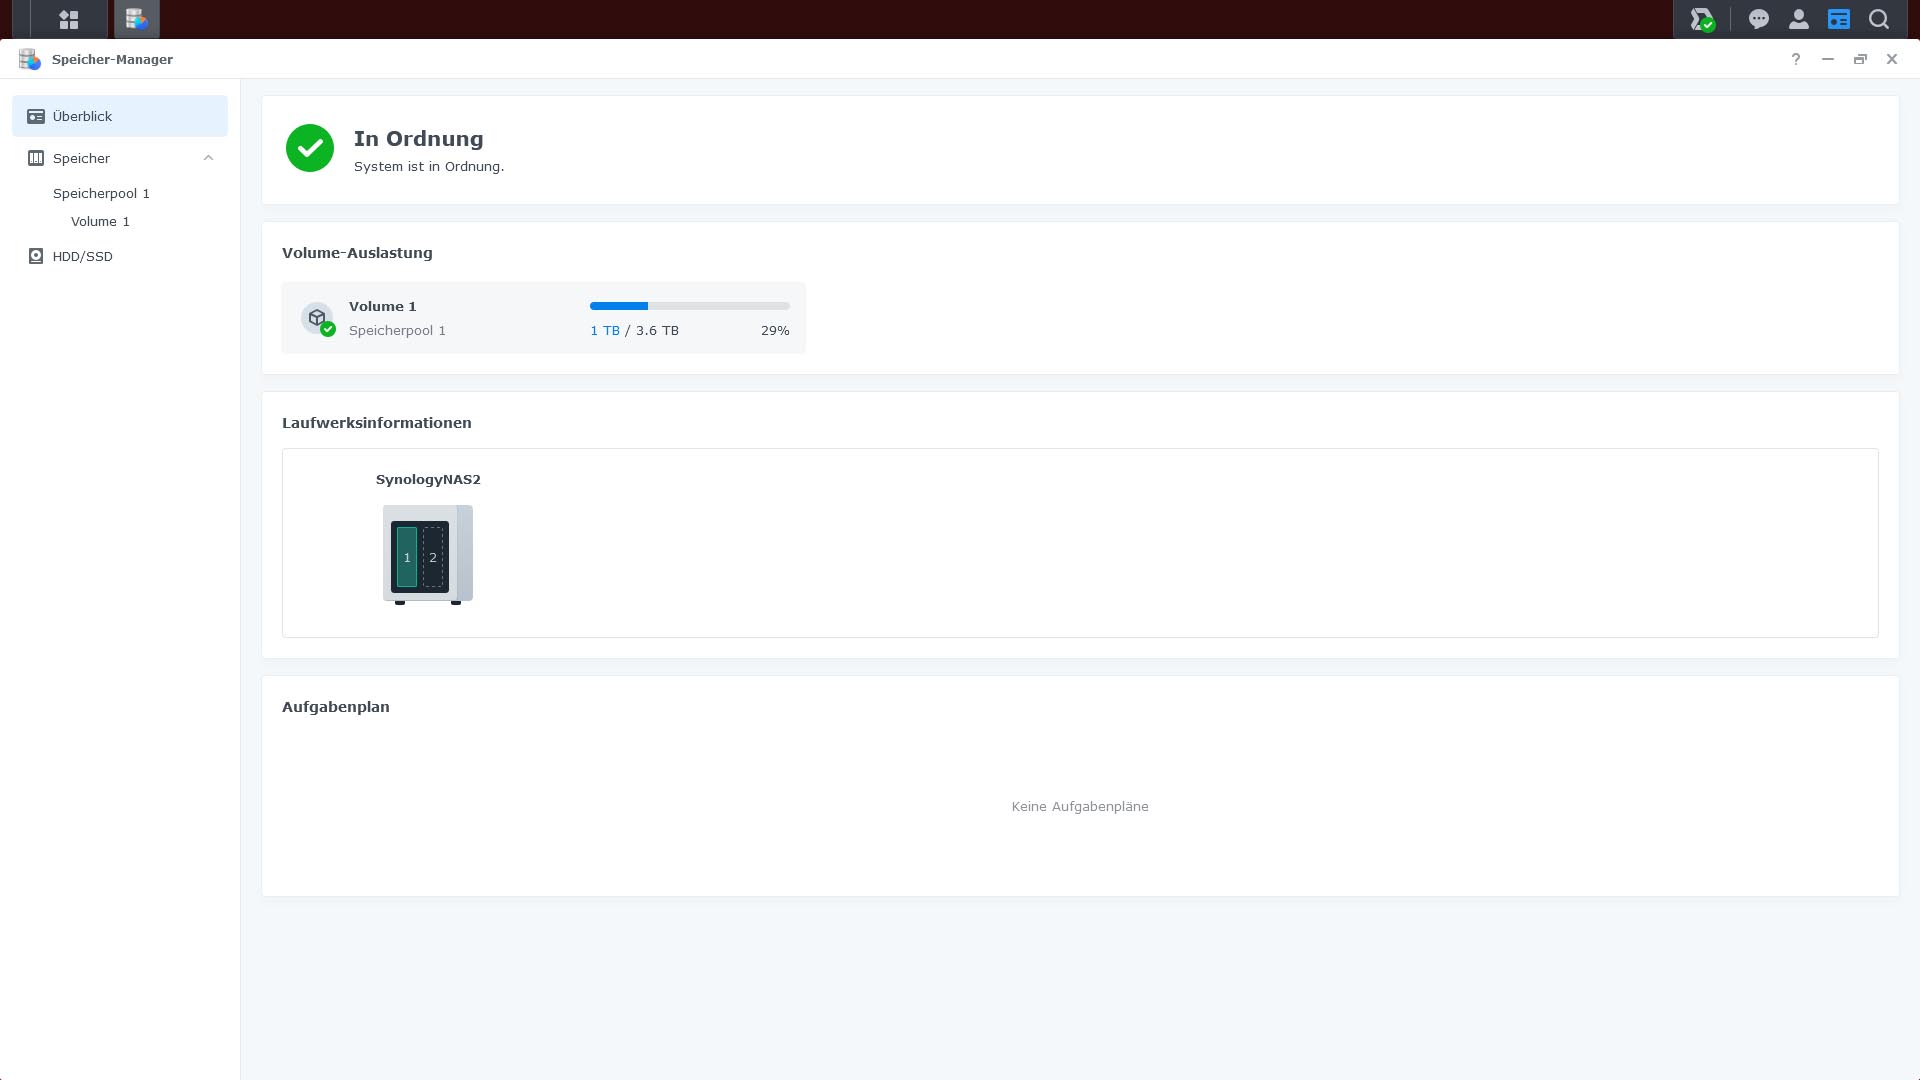The width and height of the screenshot is (1920, 1080).
Task: Open the system health status tray icon
Action: pos(1701,19)
